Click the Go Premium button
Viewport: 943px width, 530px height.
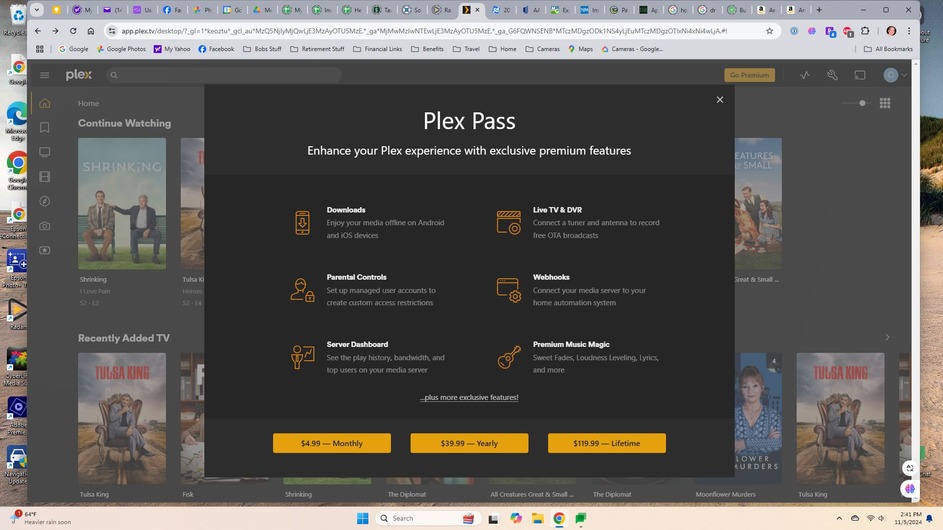(x=749, y=75)
